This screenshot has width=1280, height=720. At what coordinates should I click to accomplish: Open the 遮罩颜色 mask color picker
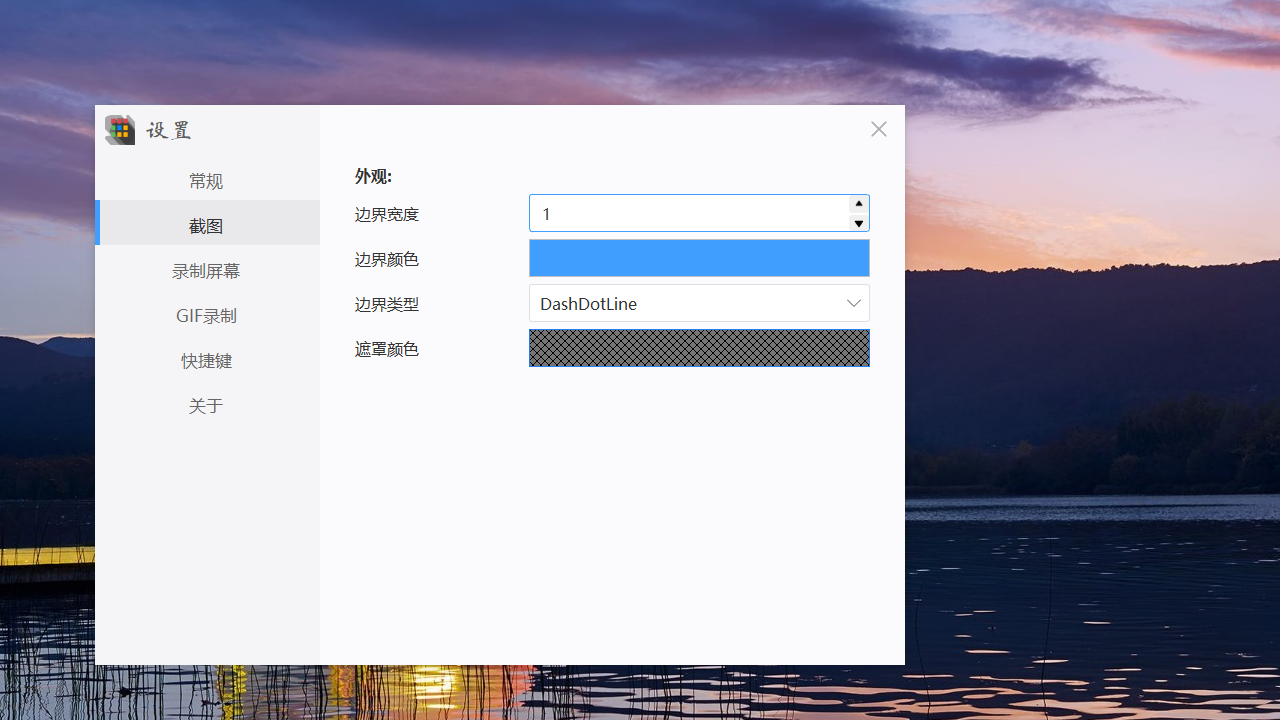pos(699,348)
